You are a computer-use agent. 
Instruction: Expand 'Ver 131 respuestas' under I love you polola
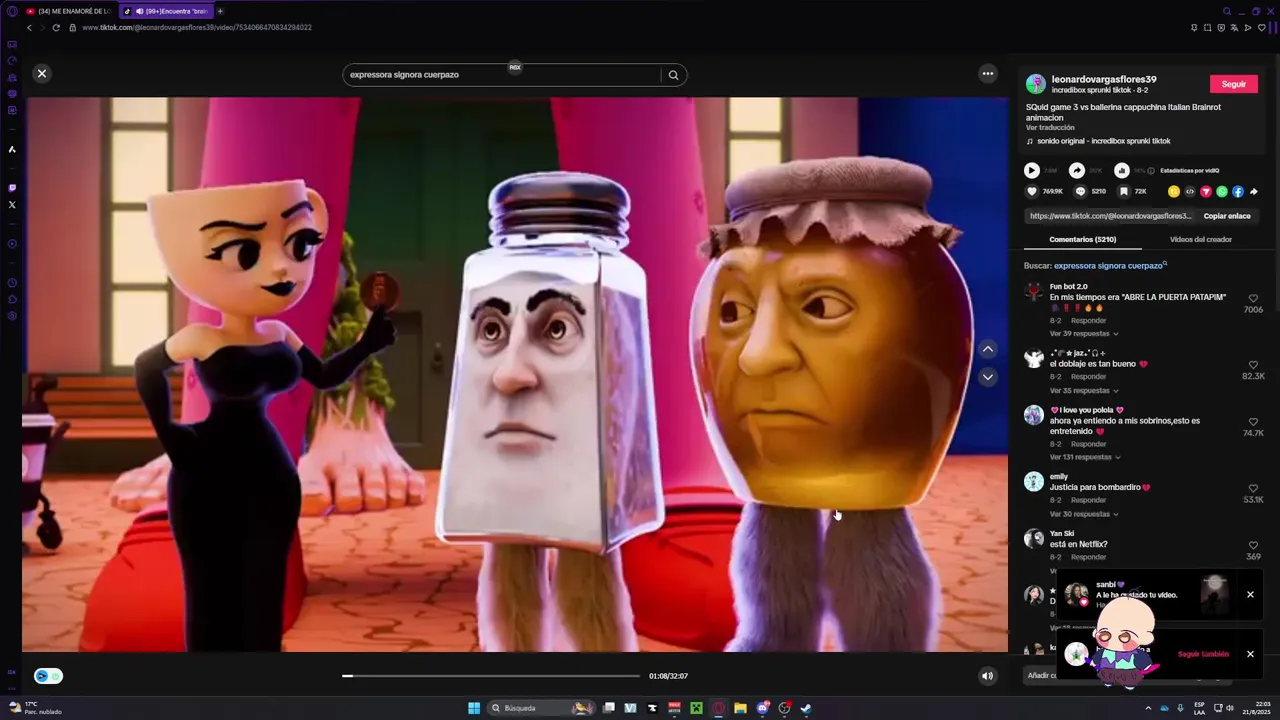[x=1084, y=457]
